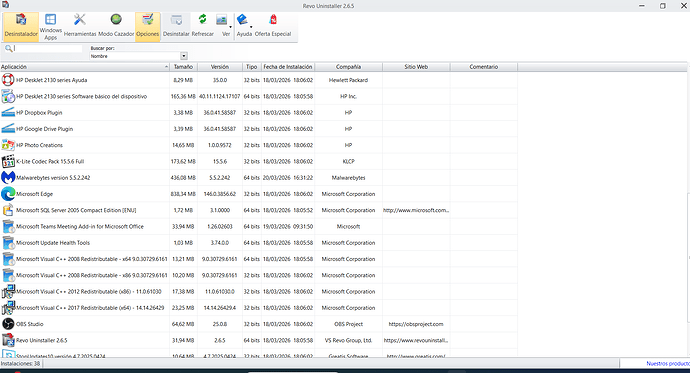This screenshot has width=690, height=373.
Task: Click date 20/03/2026 16:31:22 cell
Action: (x=288, y=178)
